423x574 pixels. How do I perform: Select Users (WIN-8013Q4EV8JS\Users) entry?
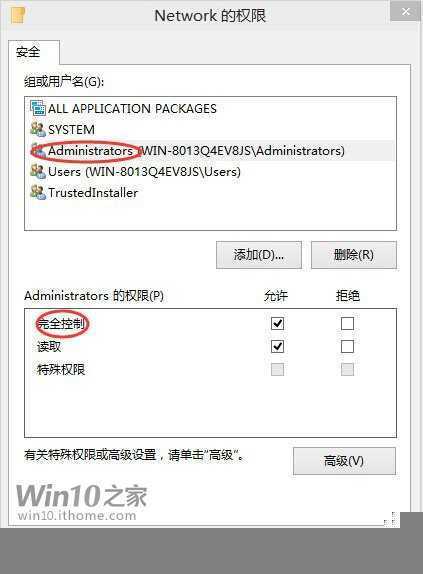click(144, 171)
